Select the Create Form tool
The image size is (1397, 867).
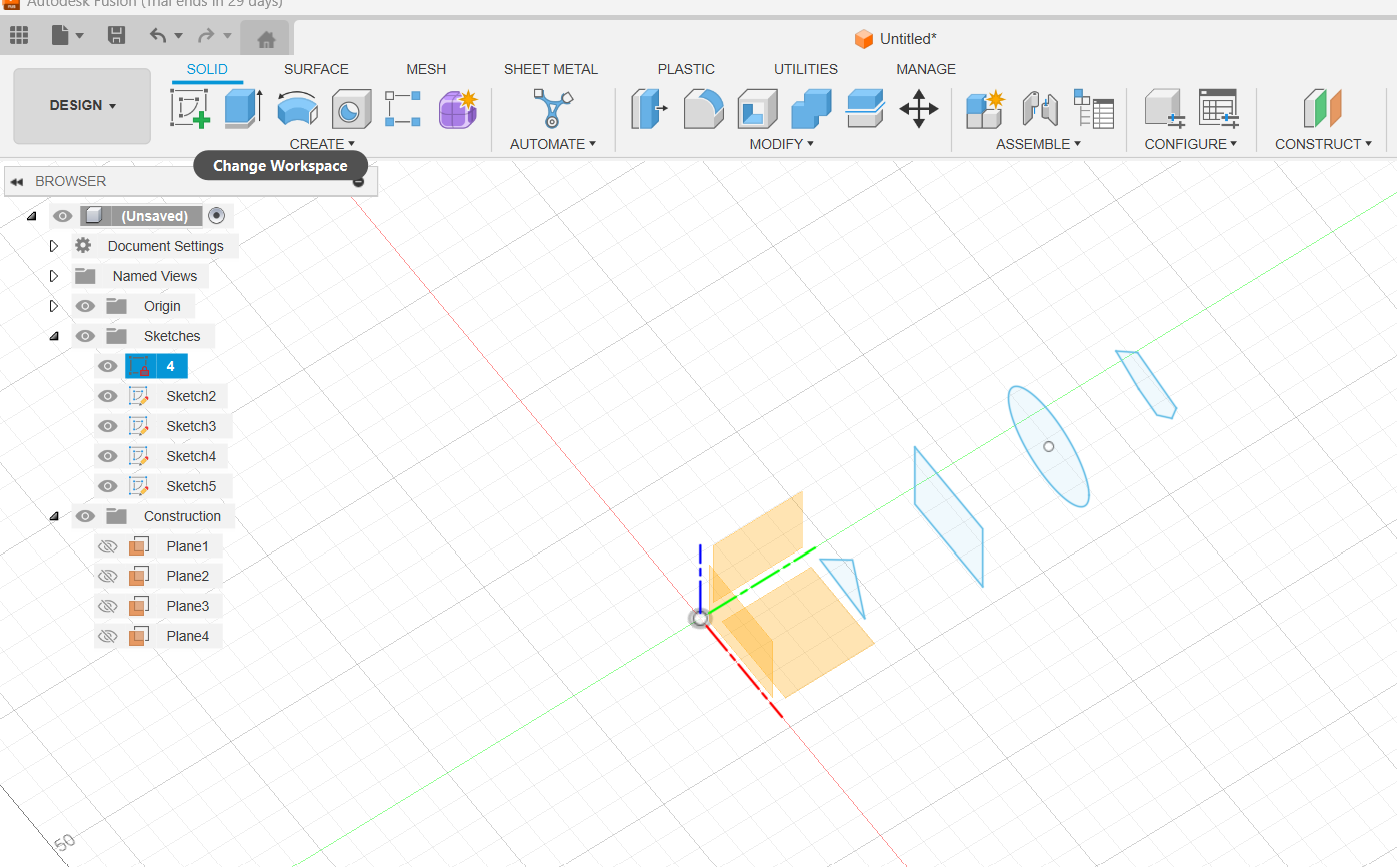[x=459, y=108]
